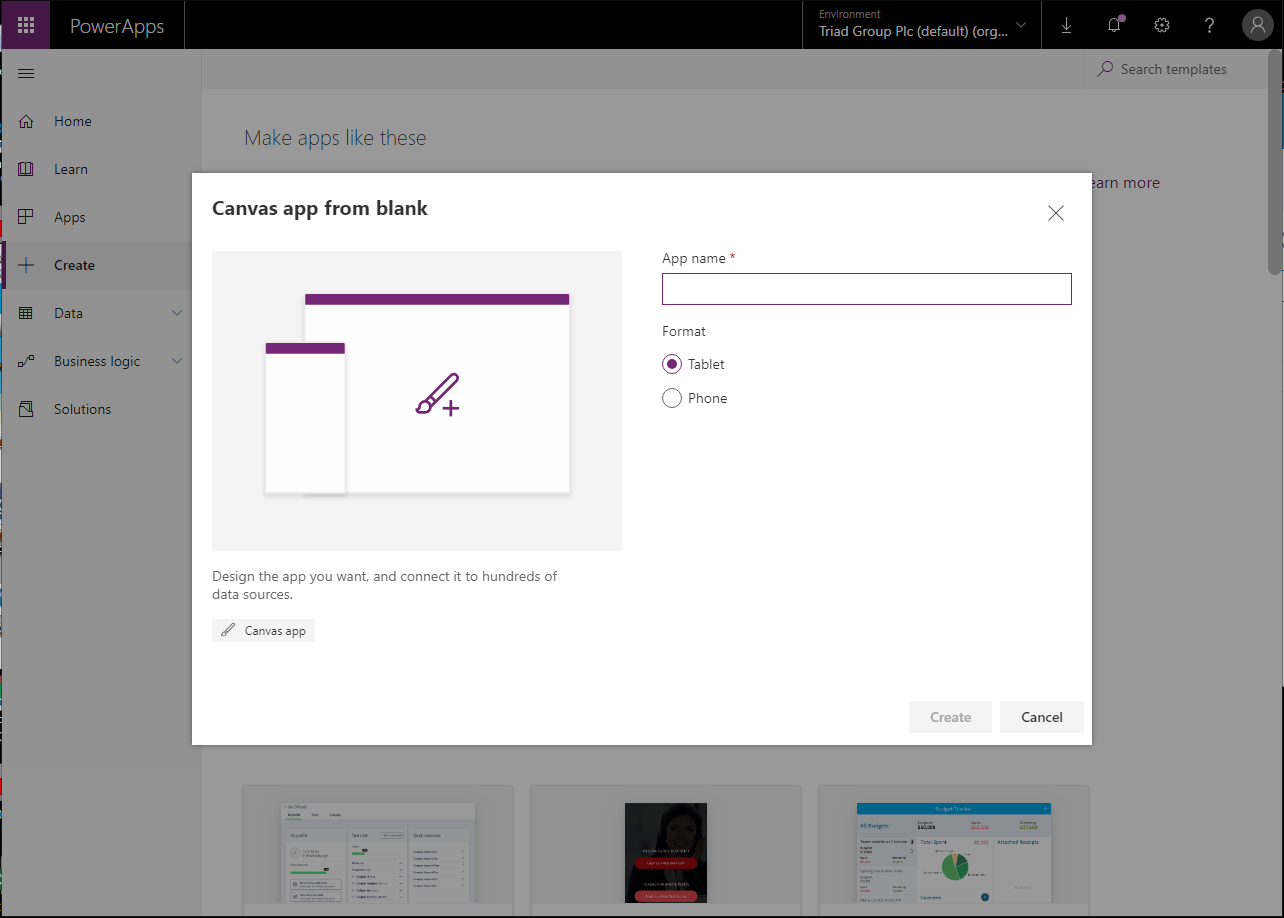Image resolution: width=1284 pixels, height=918 pixels.
Task: Click the disabled Create button
Action: click(950, 717)
